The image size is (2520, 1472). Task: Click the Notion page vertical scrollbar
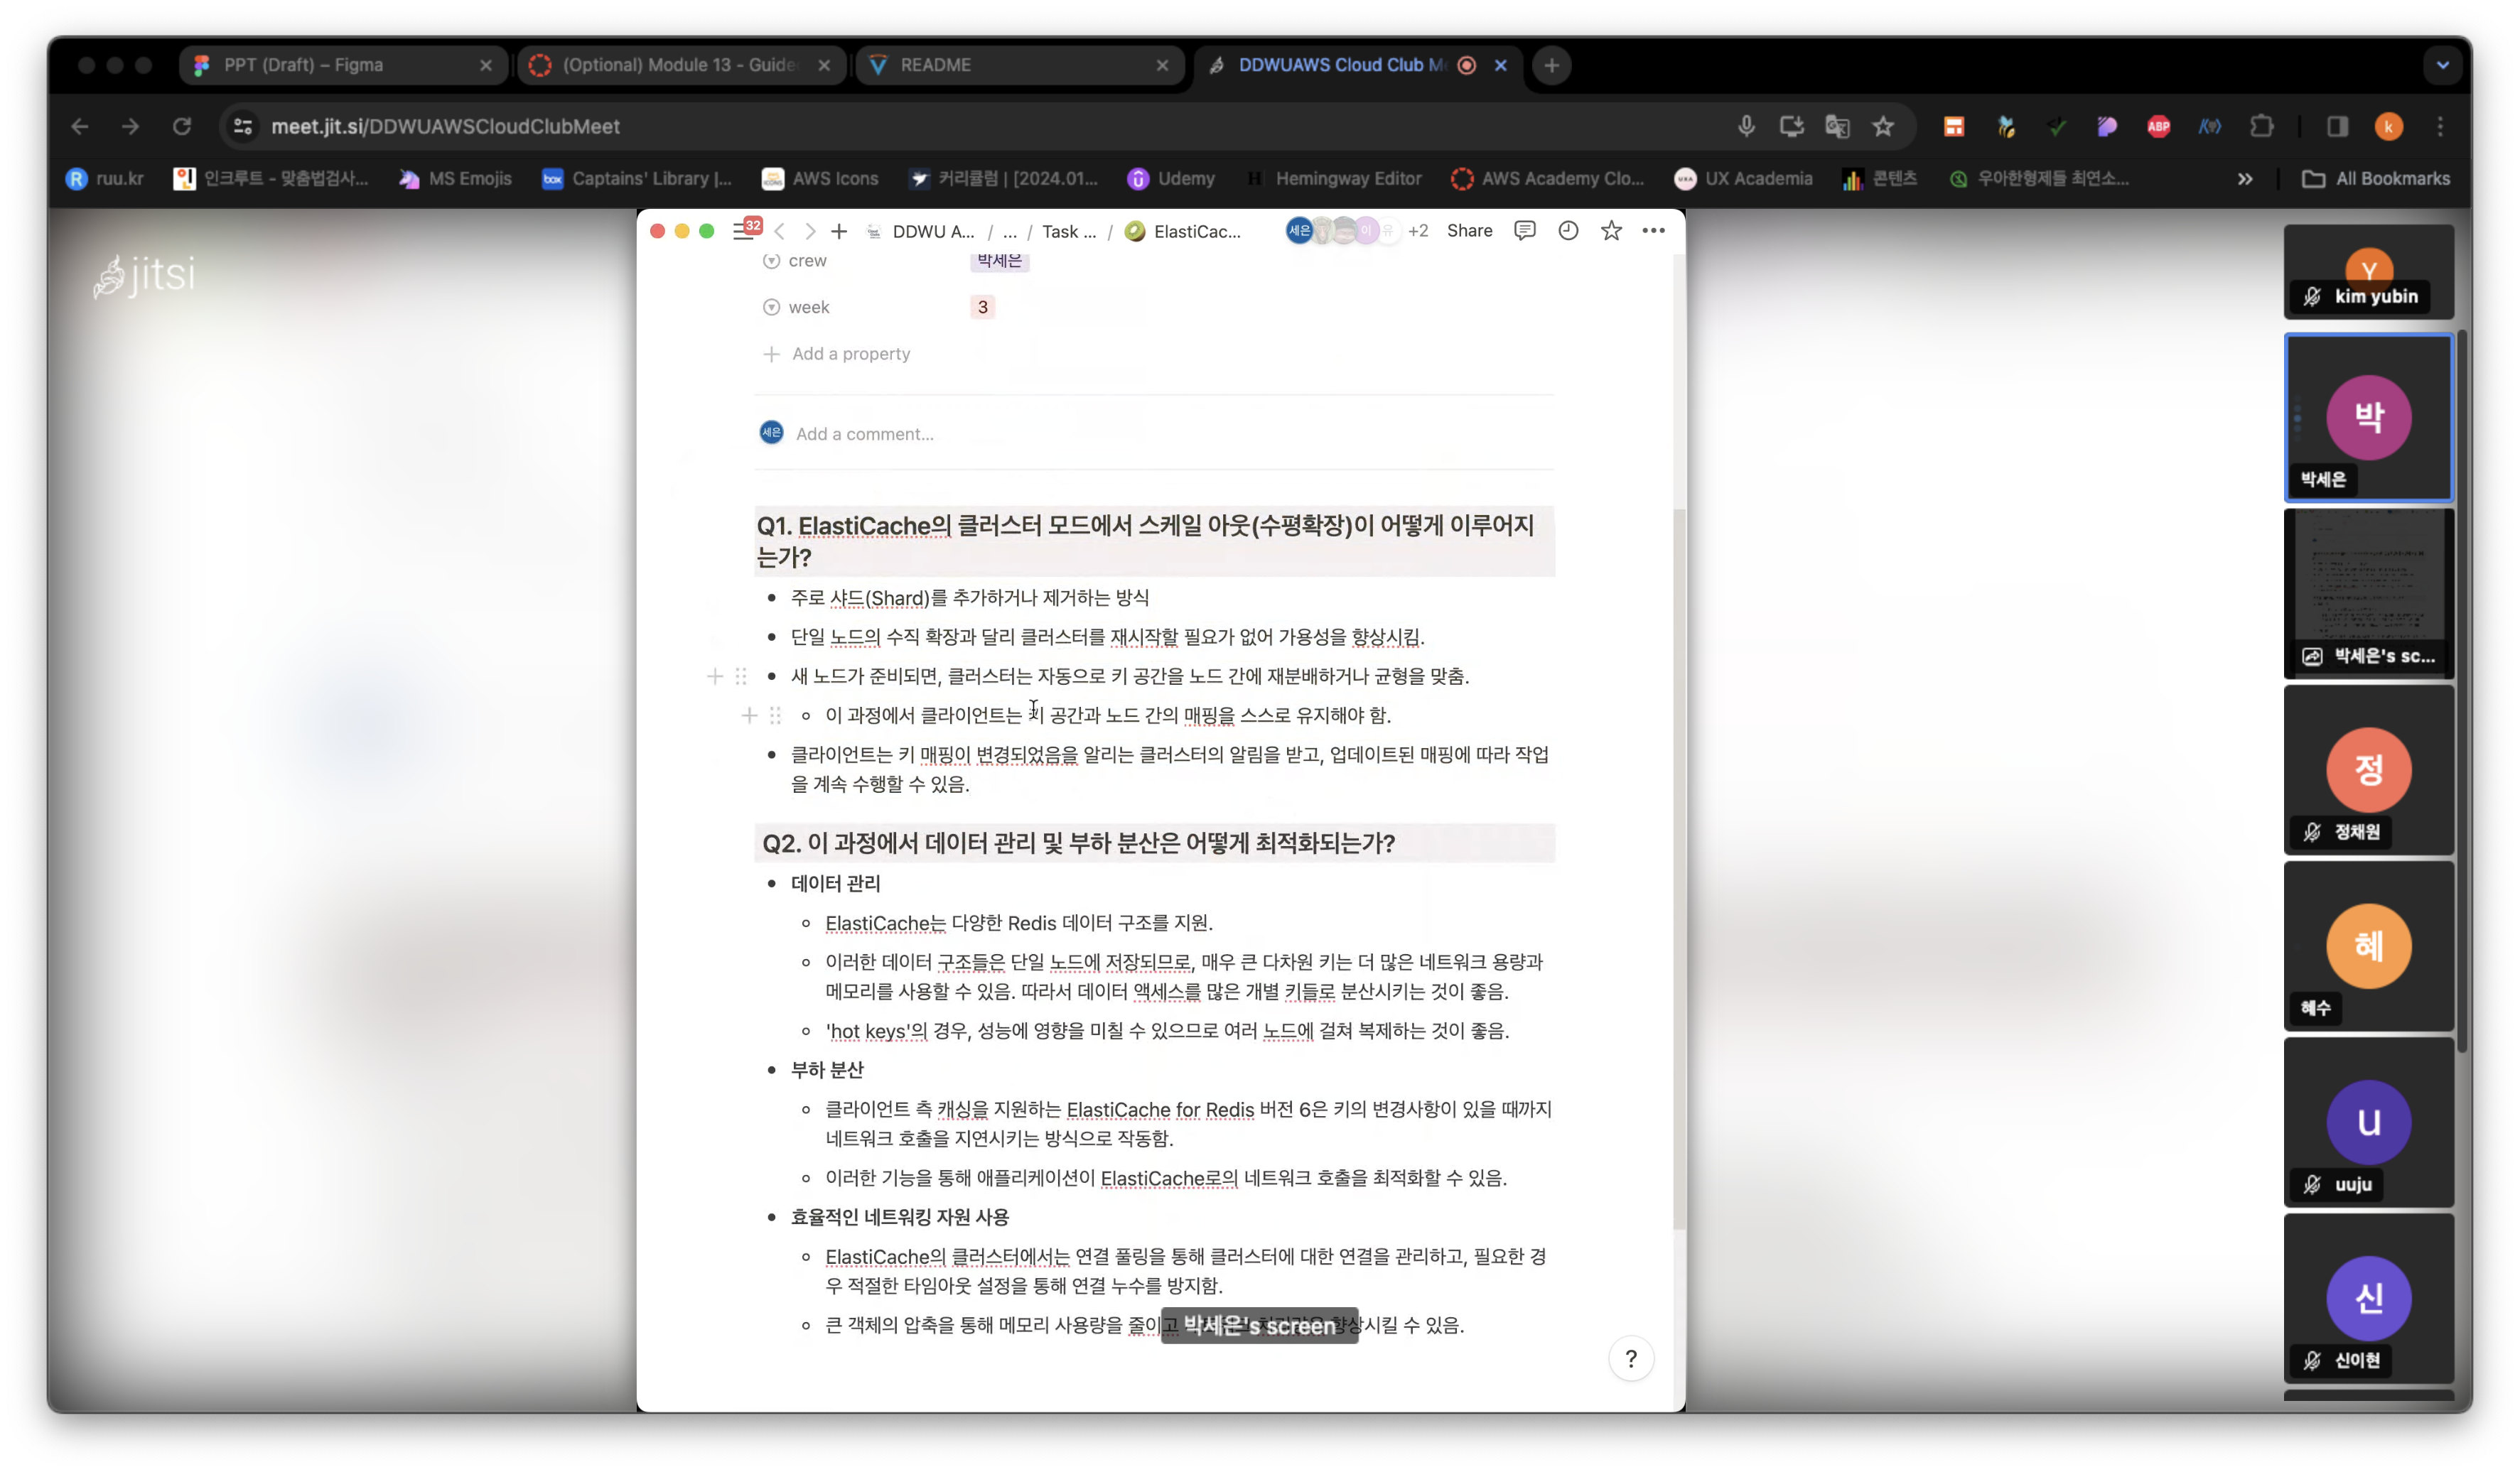[1679, 868]
